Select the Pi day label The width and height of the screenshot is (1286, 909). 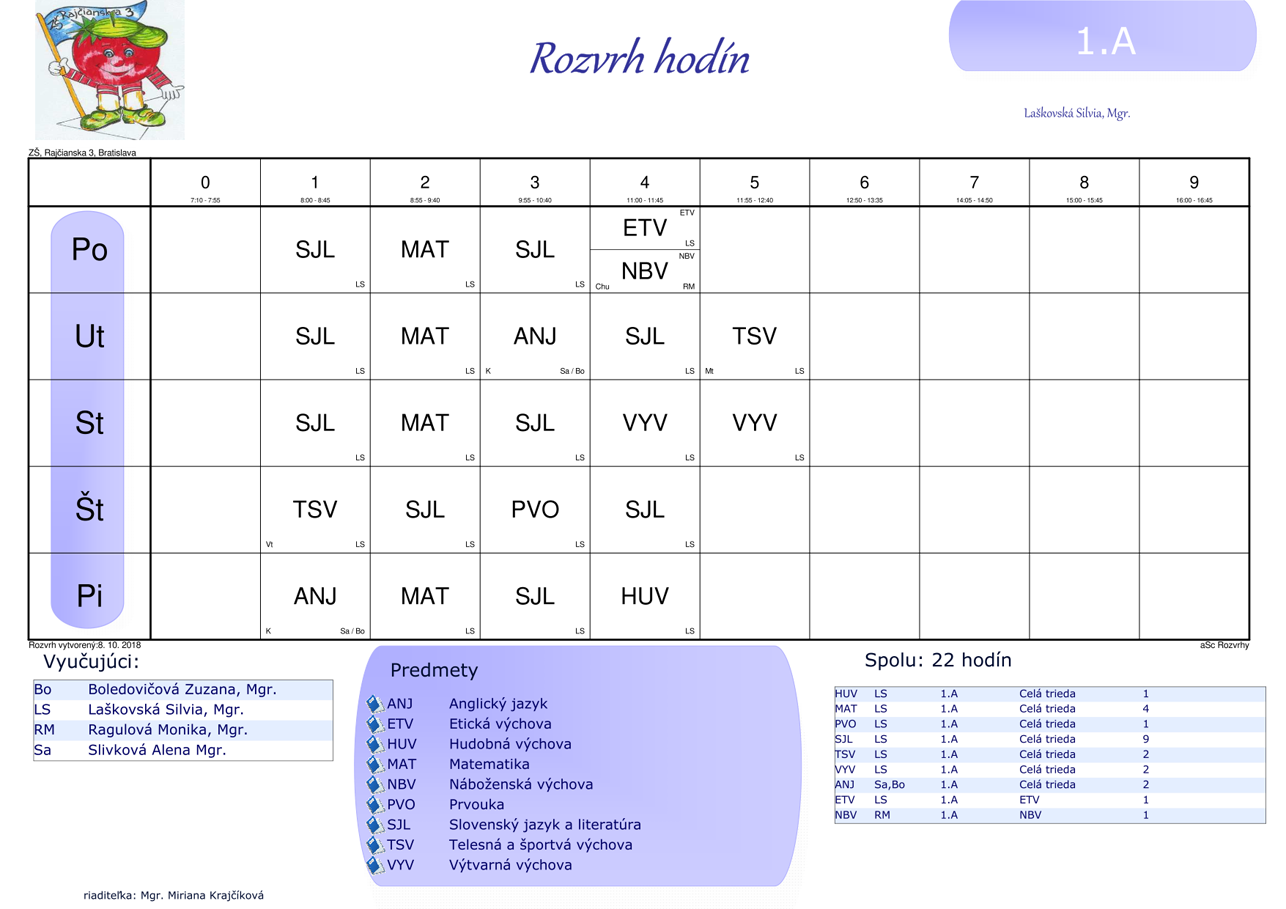click(89, 596)
